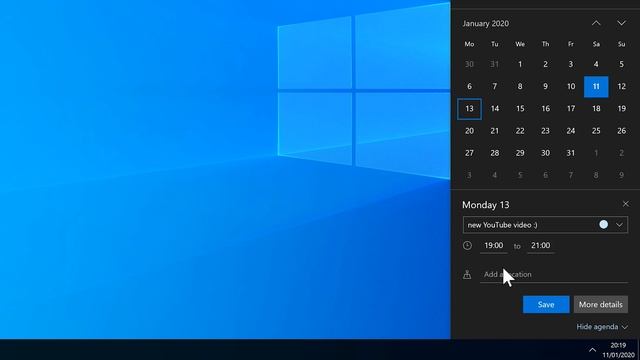This screenshot has width=640, height=360.
Task: Choose January 24 in the calendar
Action: (x=571, y=131)
